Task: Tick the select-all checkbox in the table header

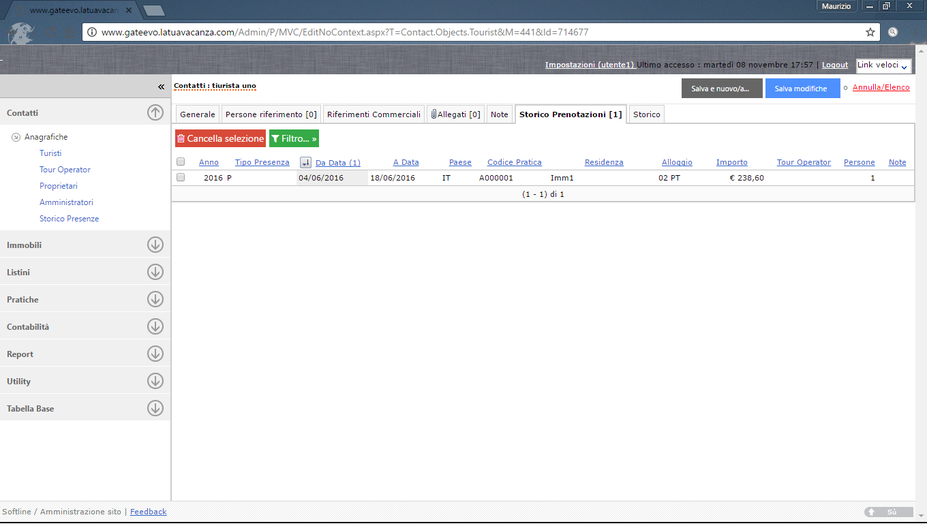Action: coord(181,162)
